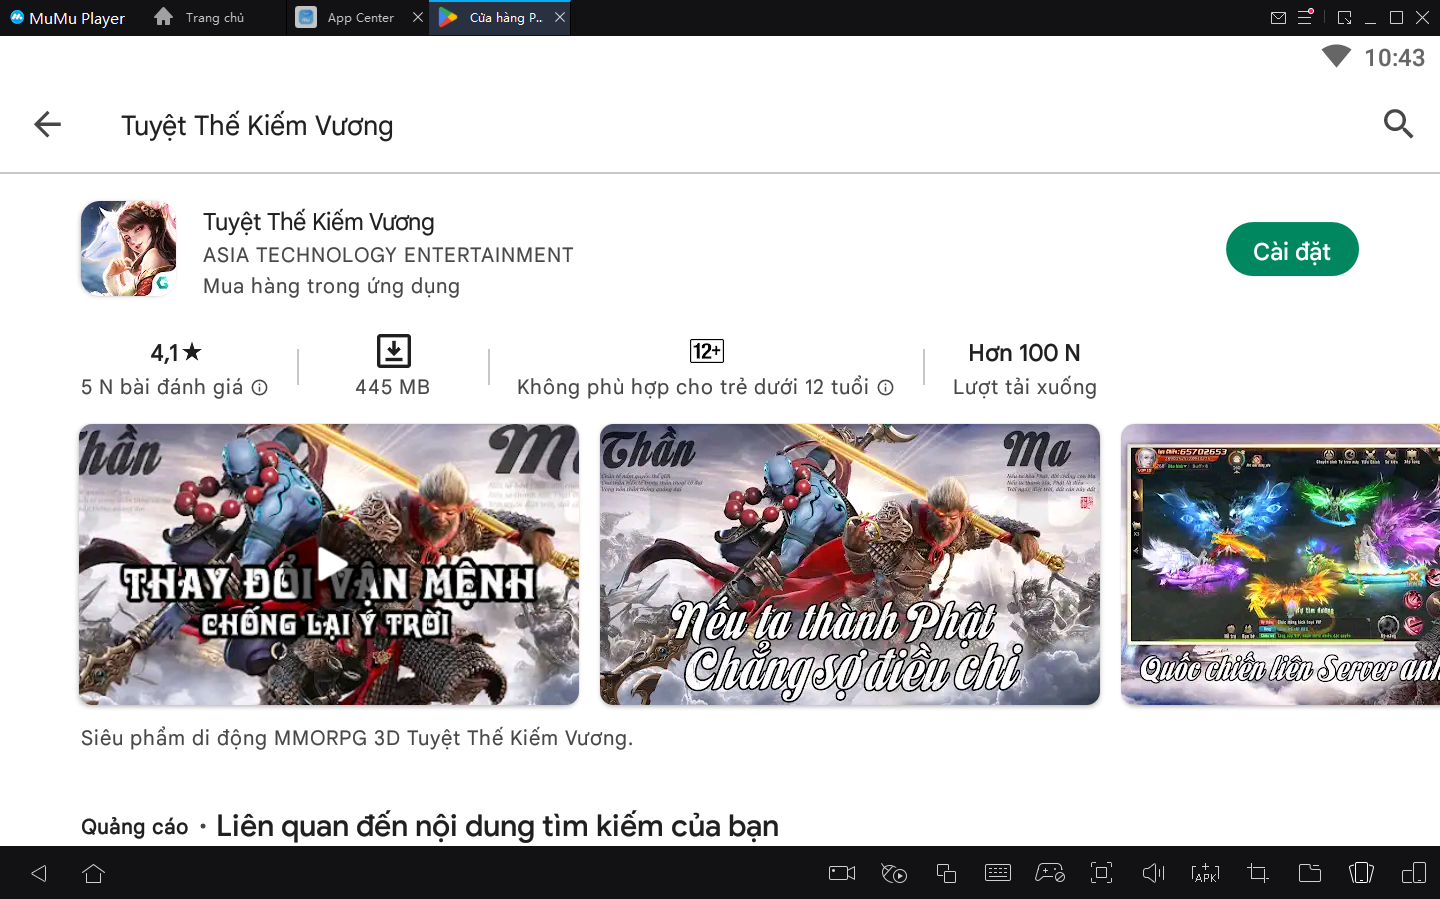Viewport: 1440px width, 899px height.
Task: Open the Thần Ma second screenshot
Action: pos(849,564)
